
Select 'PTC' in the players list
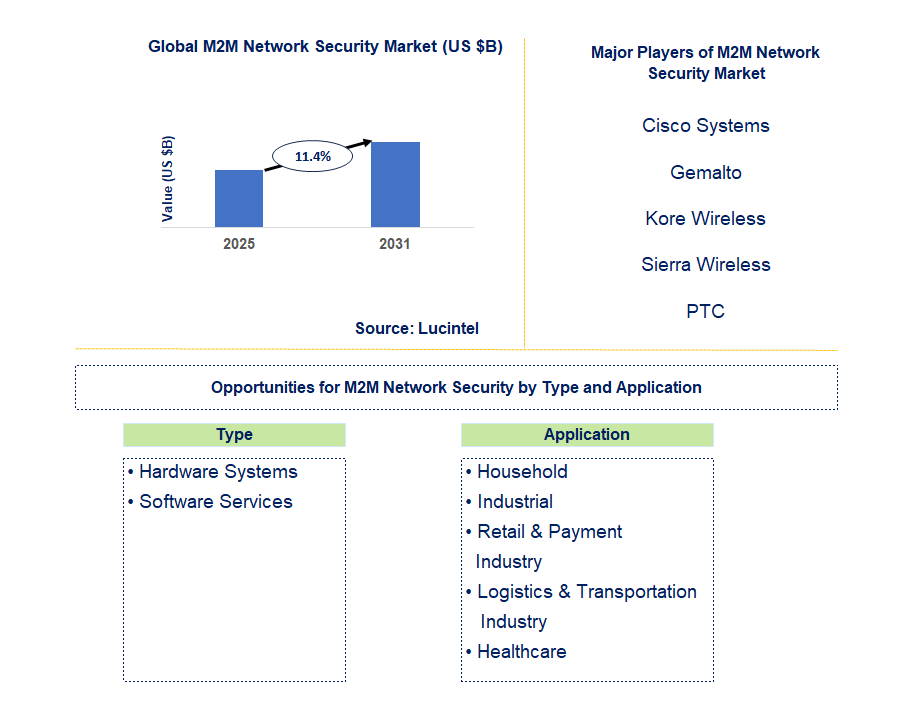[x=705, y=311]
